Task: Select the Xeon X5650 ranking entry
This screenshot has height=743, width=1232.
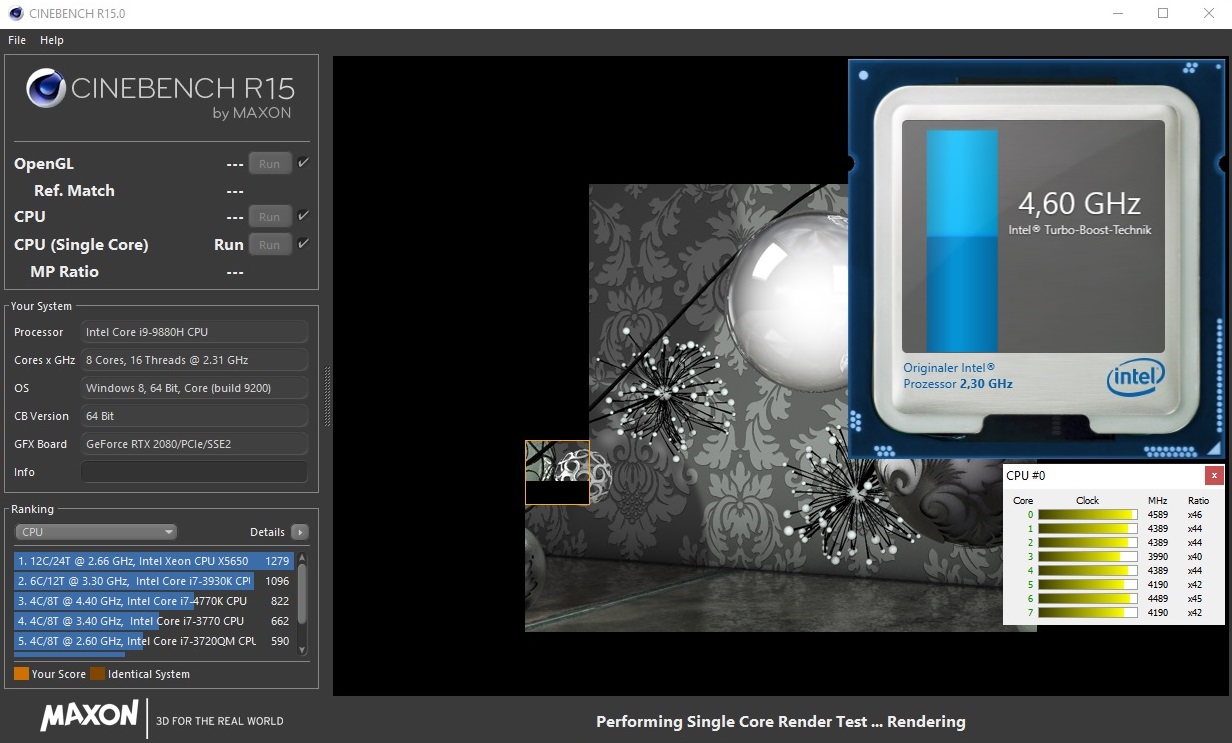Action: pos(154,561)
